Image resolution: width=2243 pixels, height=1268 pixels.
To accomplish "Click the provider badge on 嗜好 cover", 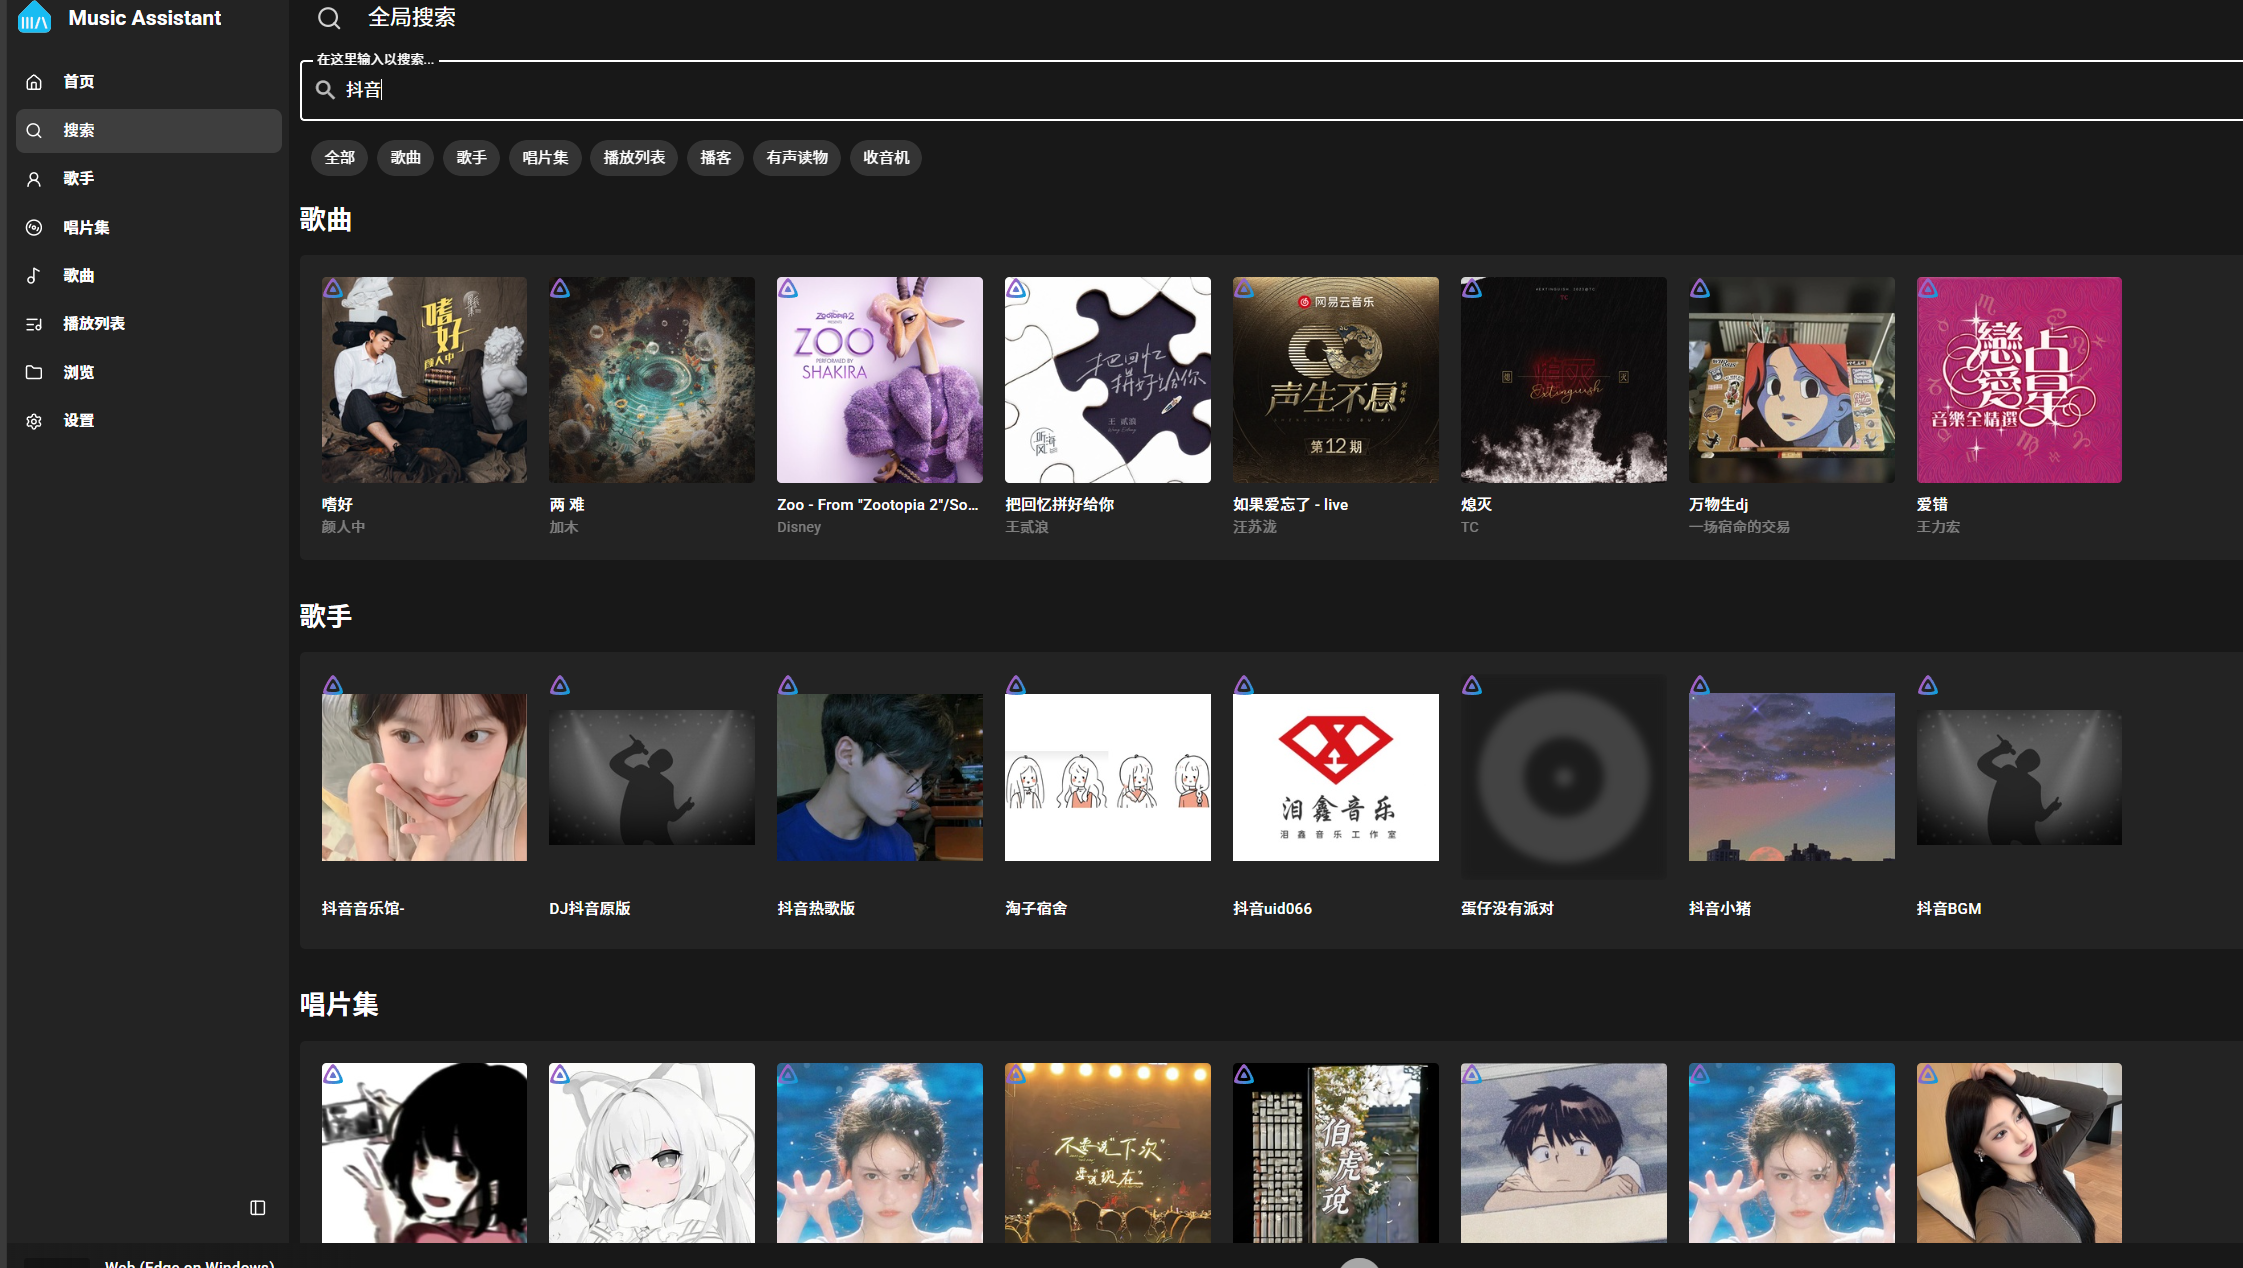I will pyautogui.click(x=333, y=289).
